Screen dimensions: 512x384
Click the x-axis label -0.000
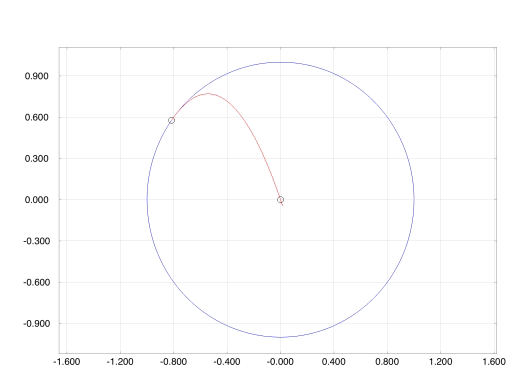[x=280, y=362]
